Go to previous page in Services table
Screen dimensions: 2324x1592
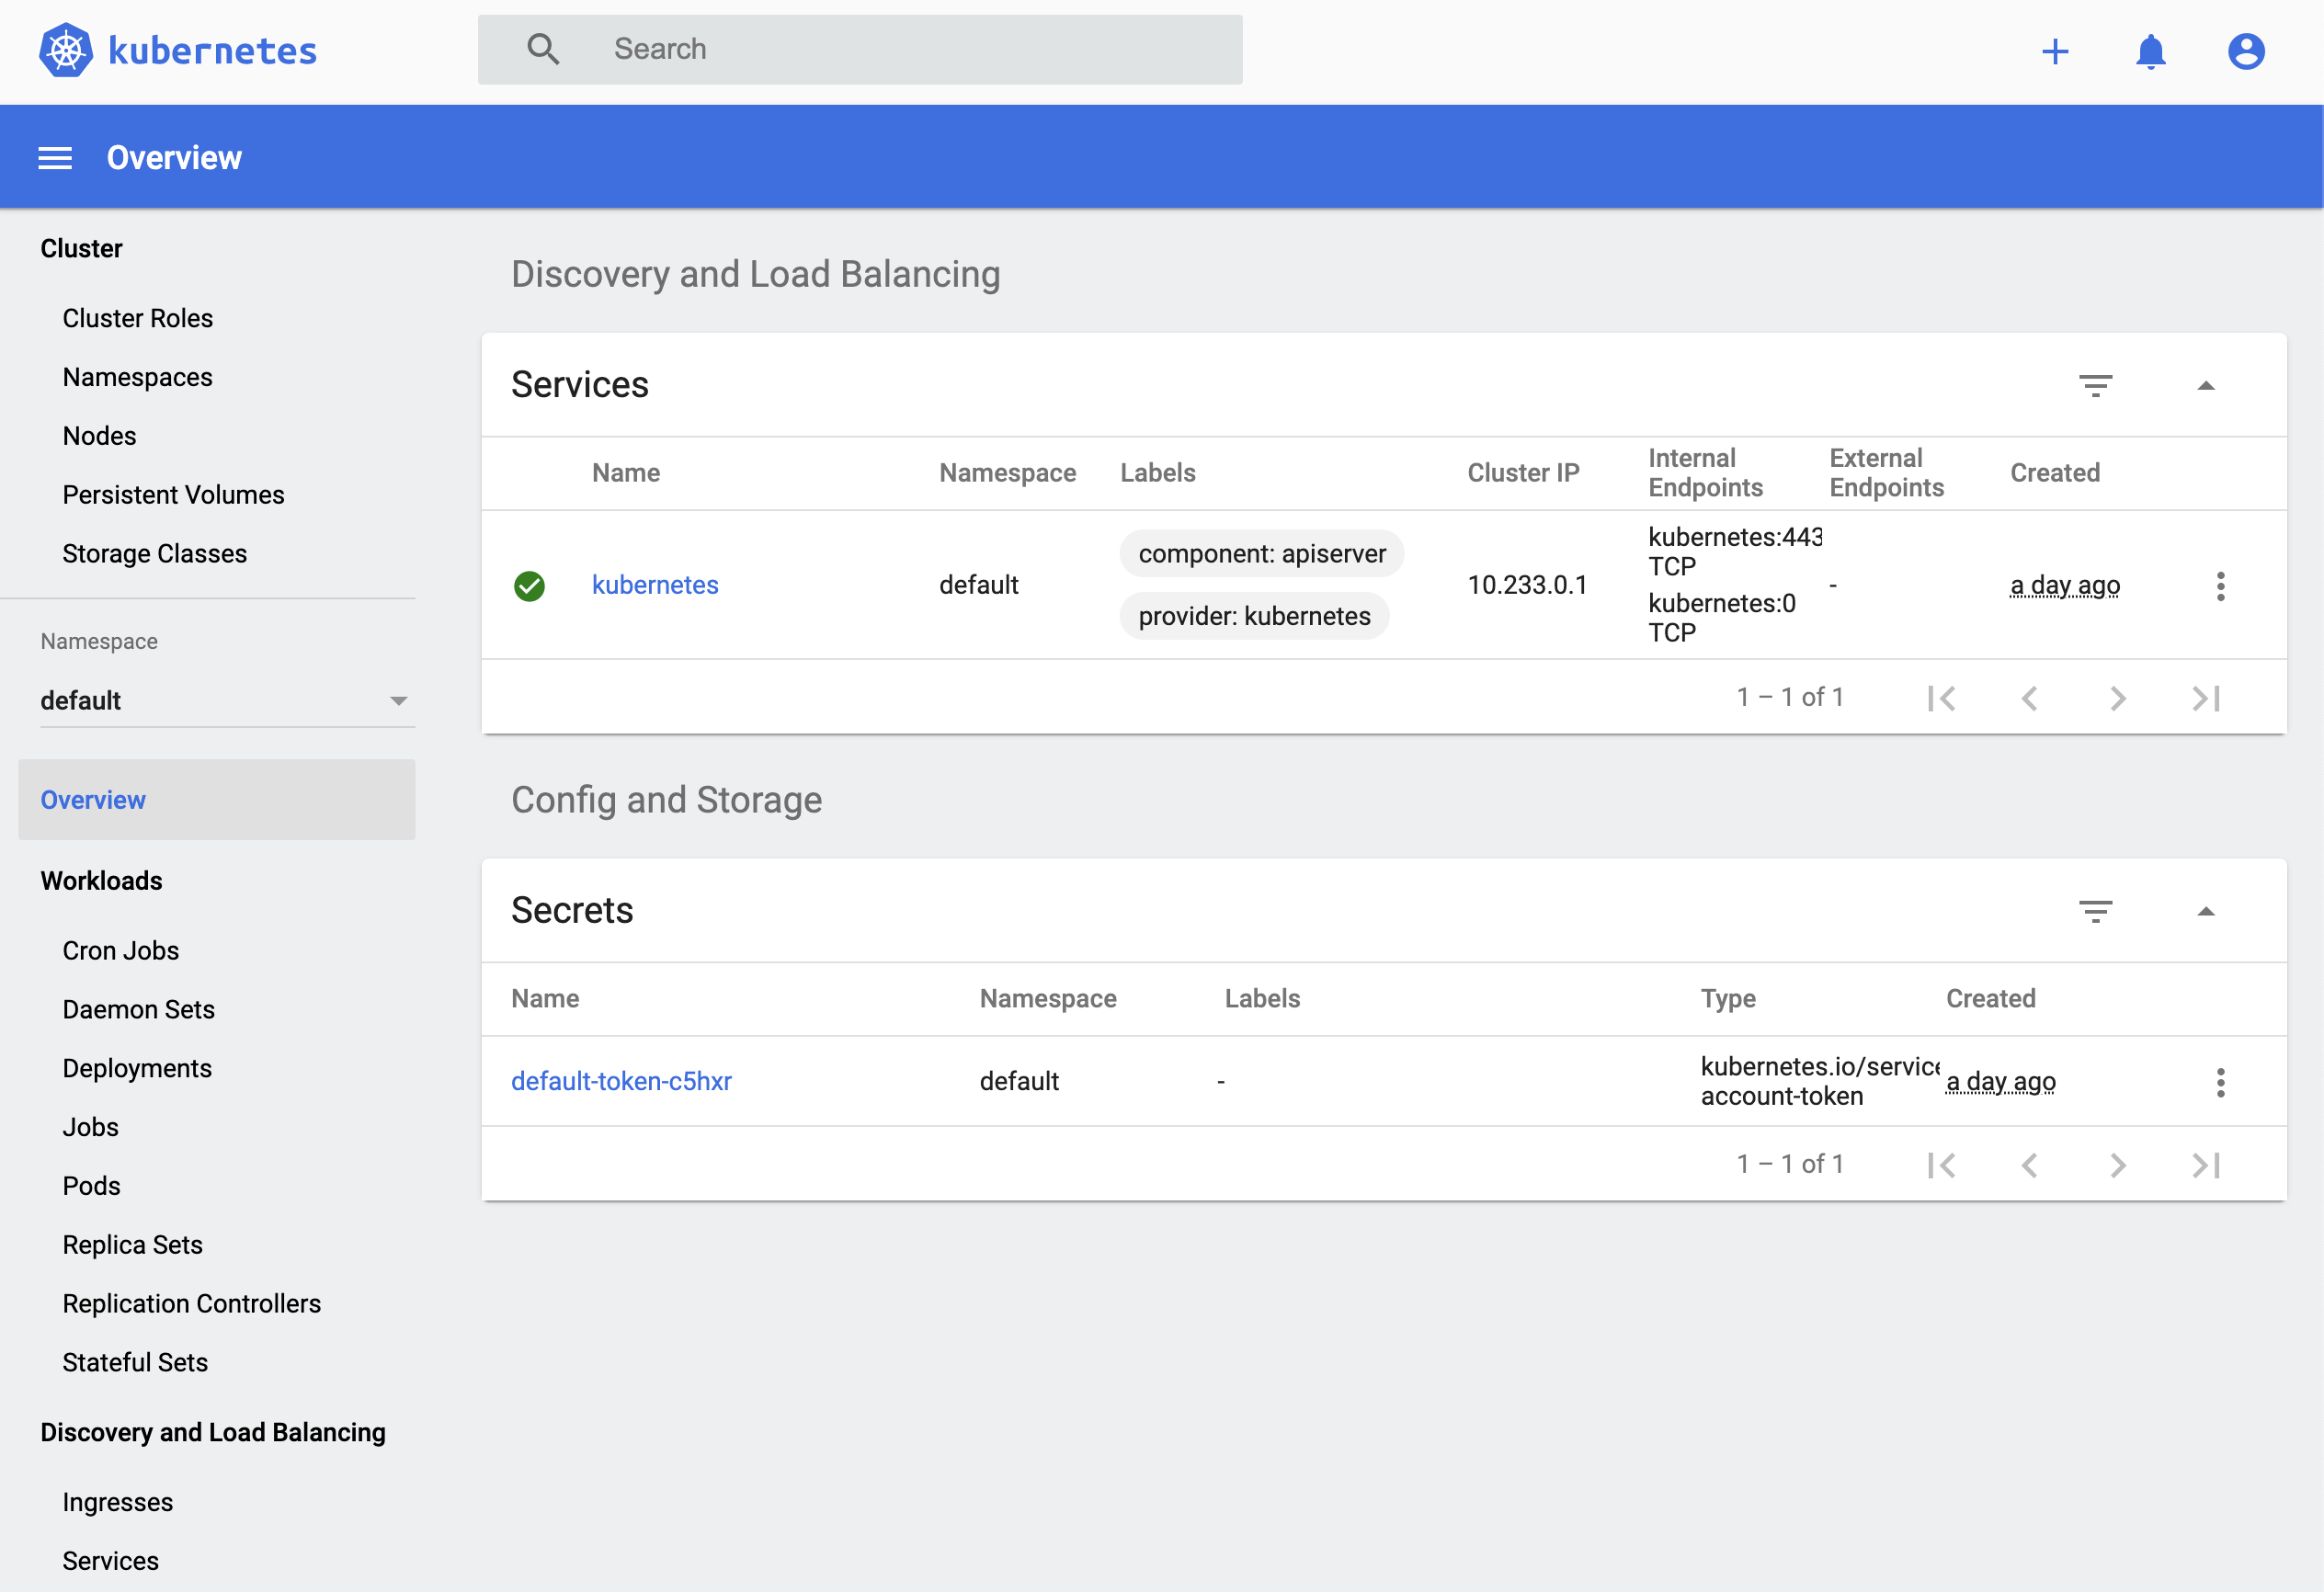[x=2029, y=698]
